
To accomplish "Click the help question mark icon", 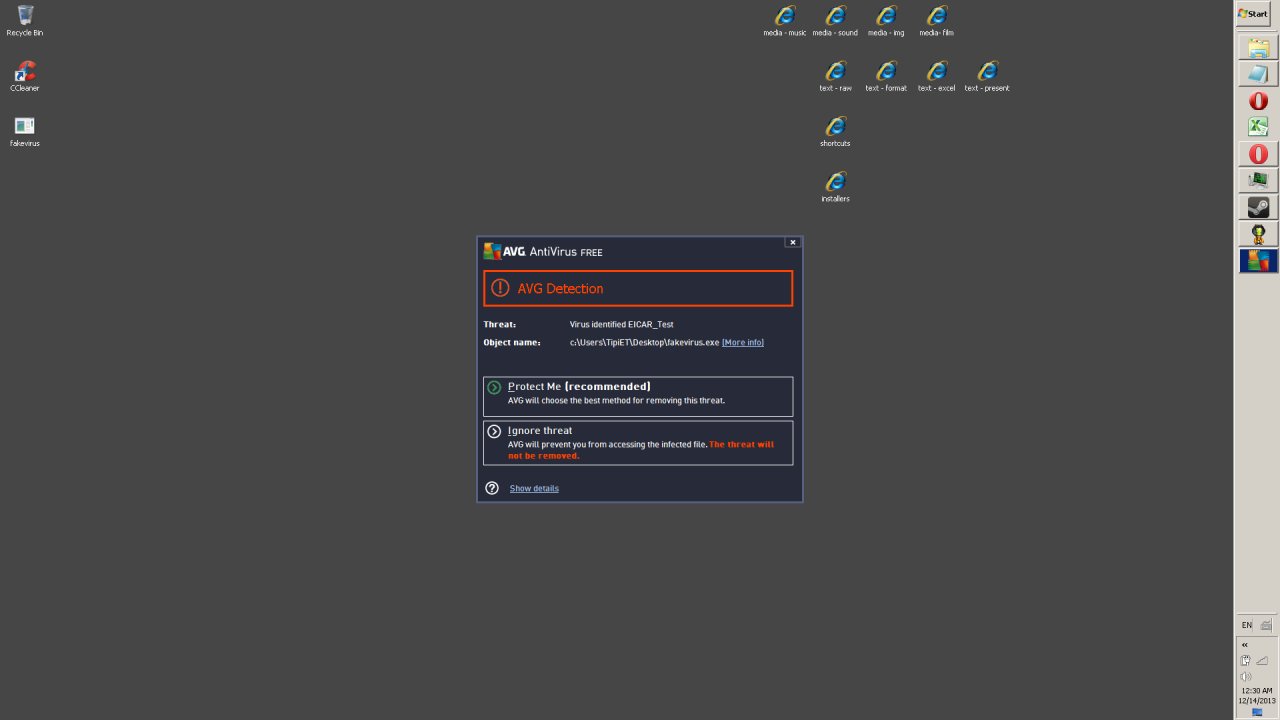I will tap(492, 488).
